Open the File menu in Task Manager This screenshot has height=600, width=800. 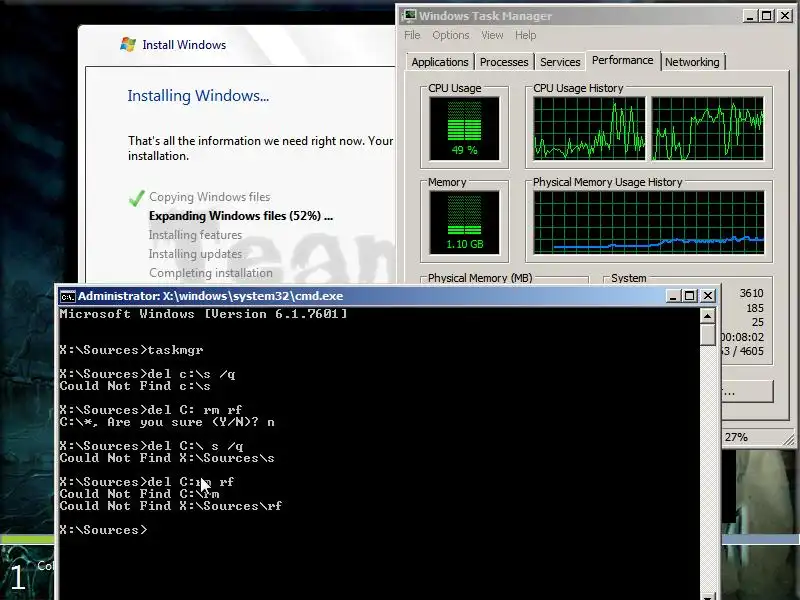(x=412, y=35)
